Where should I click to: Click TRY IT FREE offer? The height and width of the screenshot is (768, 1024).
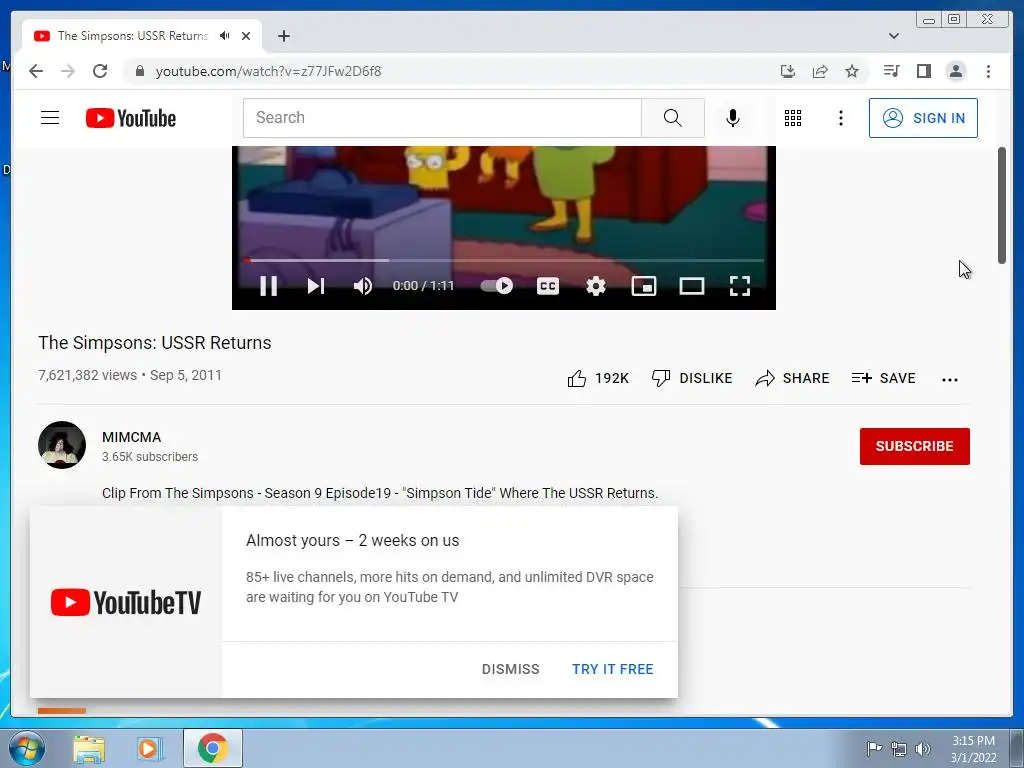[x=613, y=669]
